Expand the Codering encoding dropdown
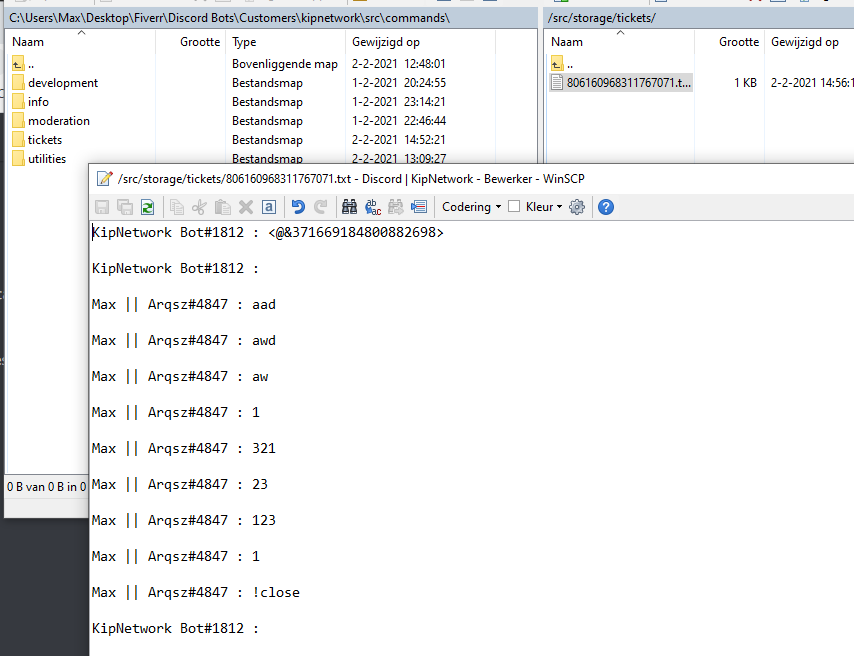 point(472,207)
